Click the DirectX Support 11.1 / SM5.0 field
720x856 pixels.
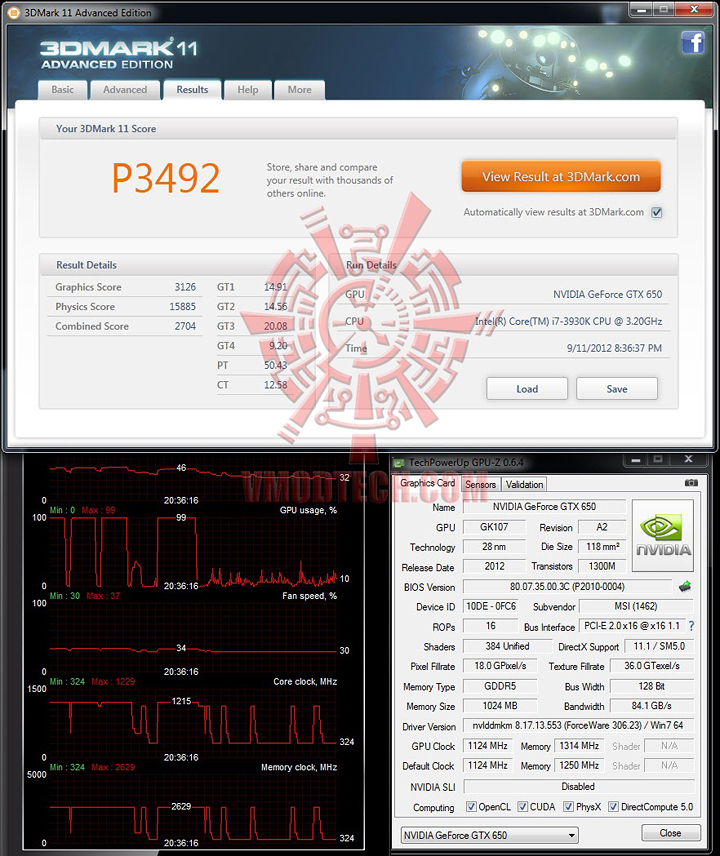pos(659,646)
